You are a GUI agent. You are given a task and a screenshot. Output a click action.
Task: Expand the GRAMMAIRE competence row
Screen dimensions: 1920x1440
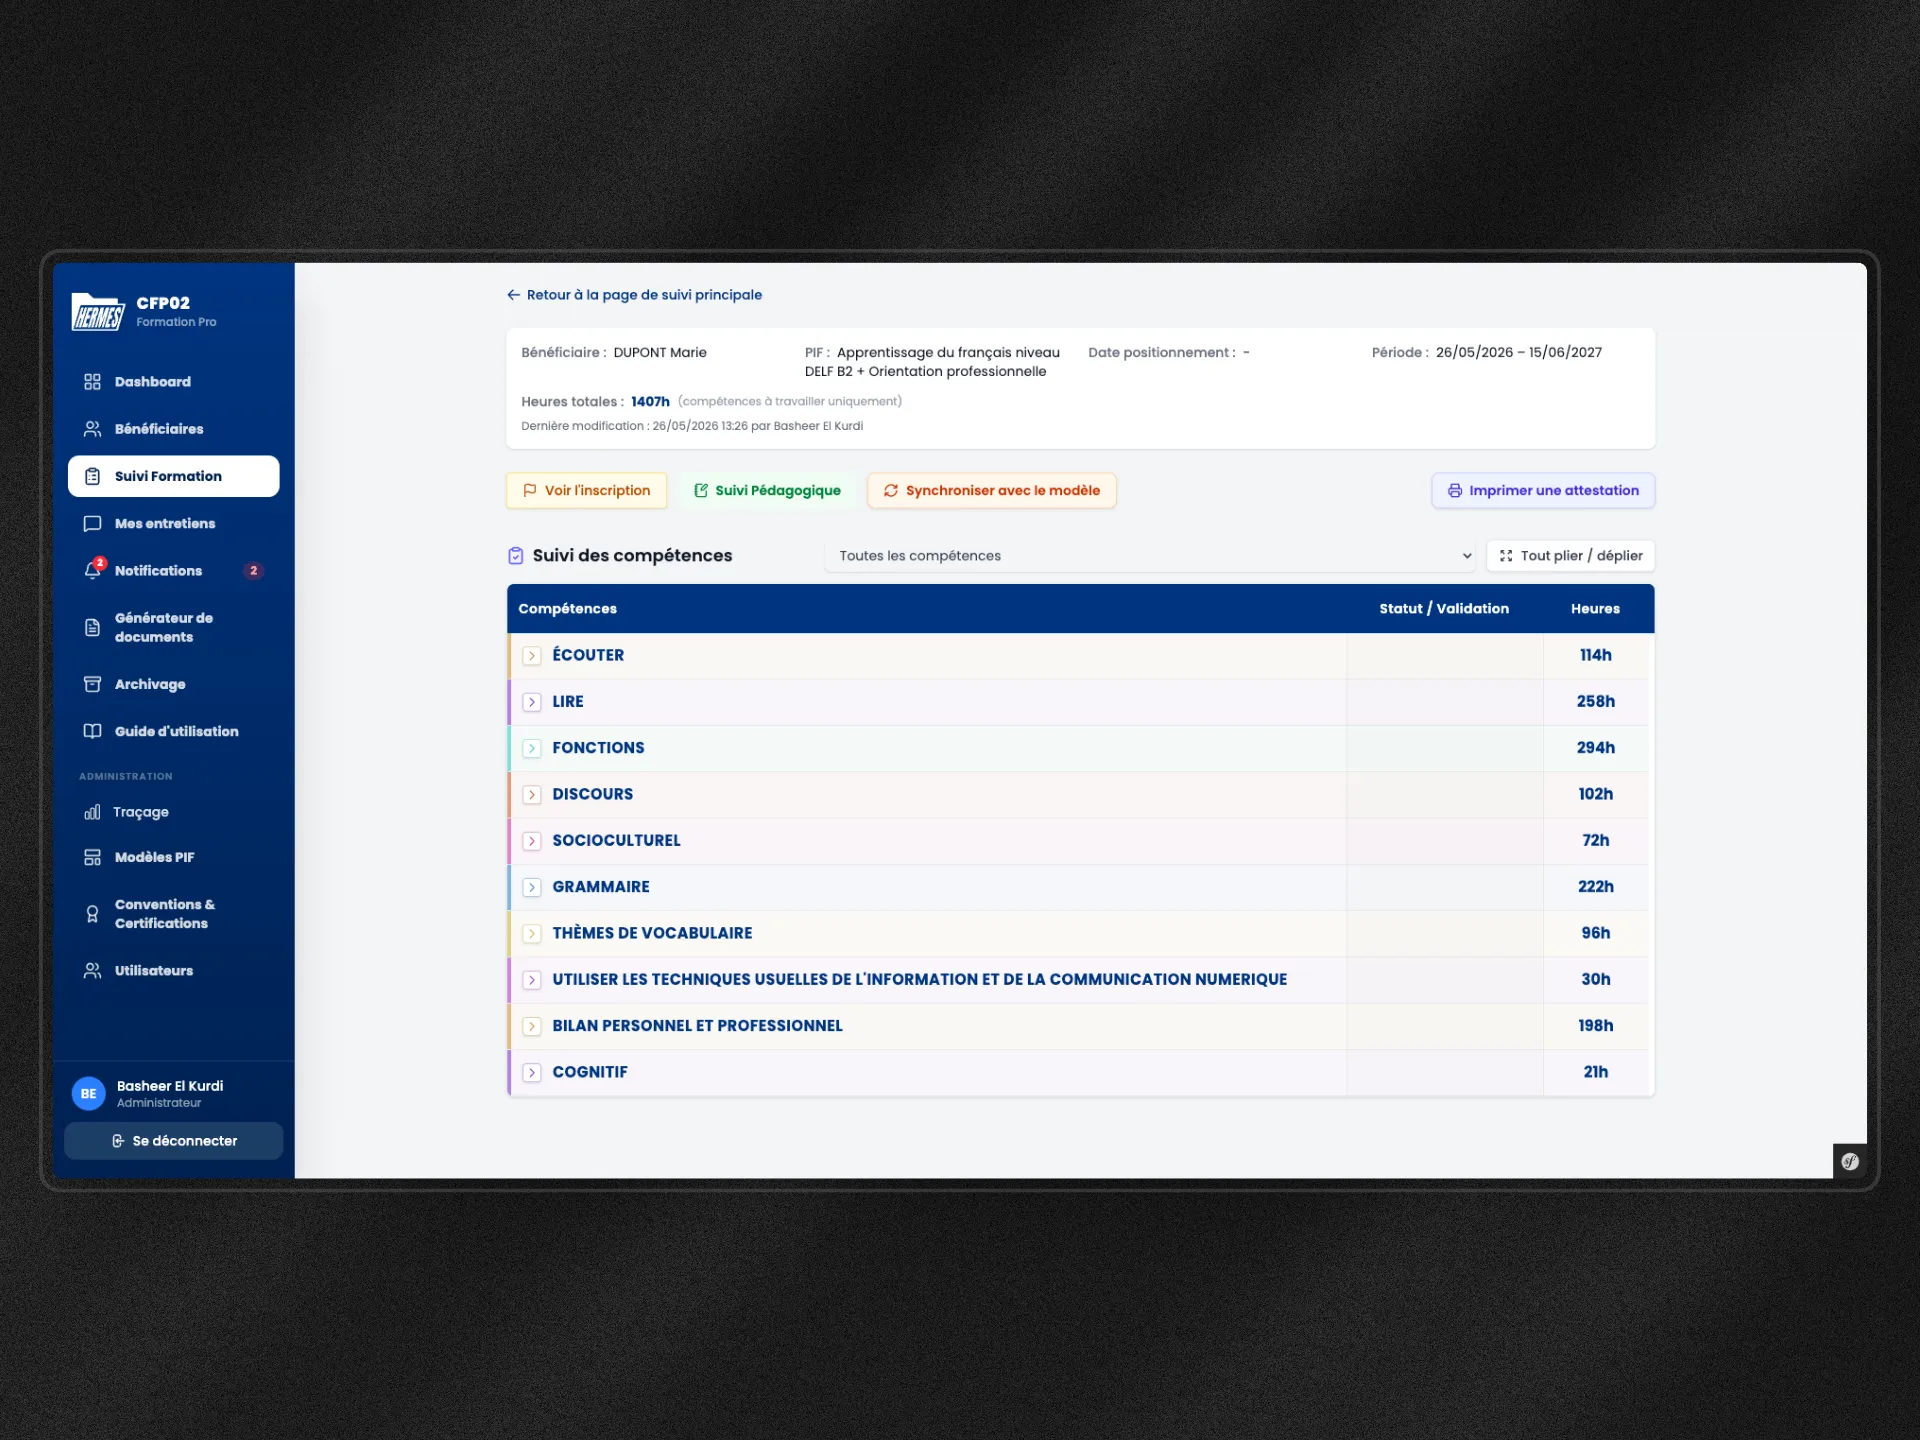coord(532,887)
